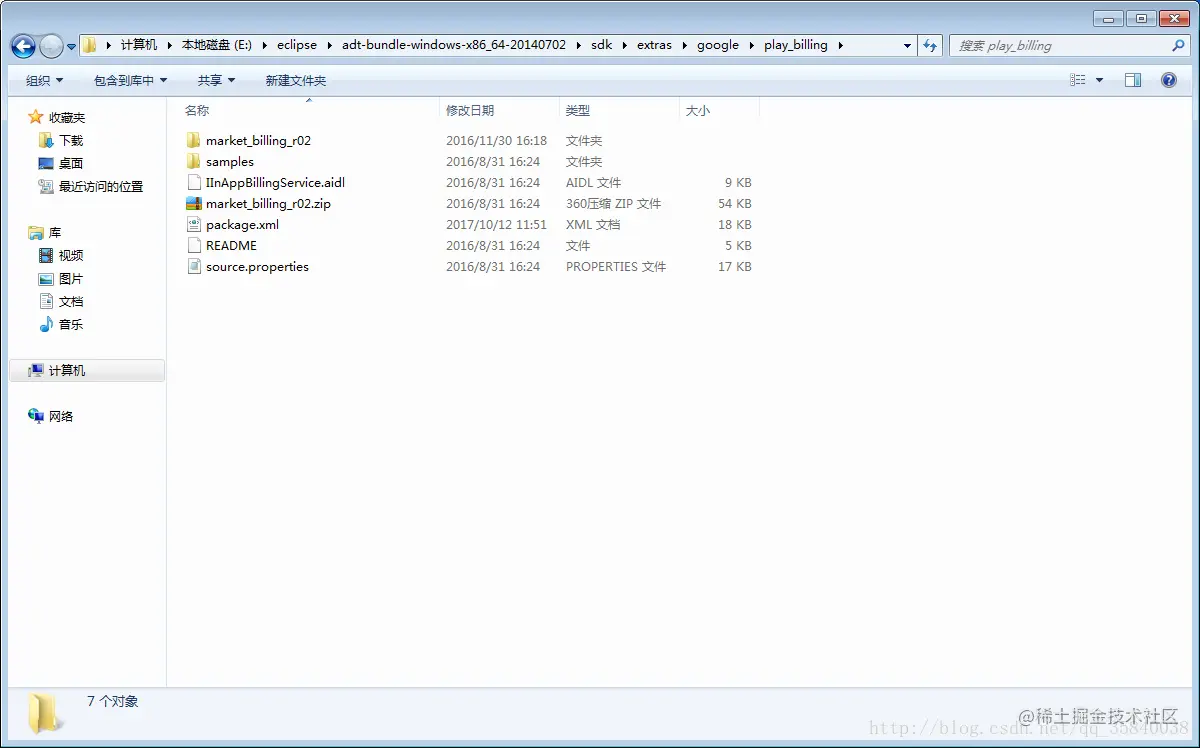Click the samples folder icon
The height and width of the screenshot is (748, 1200).
pyautogui.click(x=194, y=161)
